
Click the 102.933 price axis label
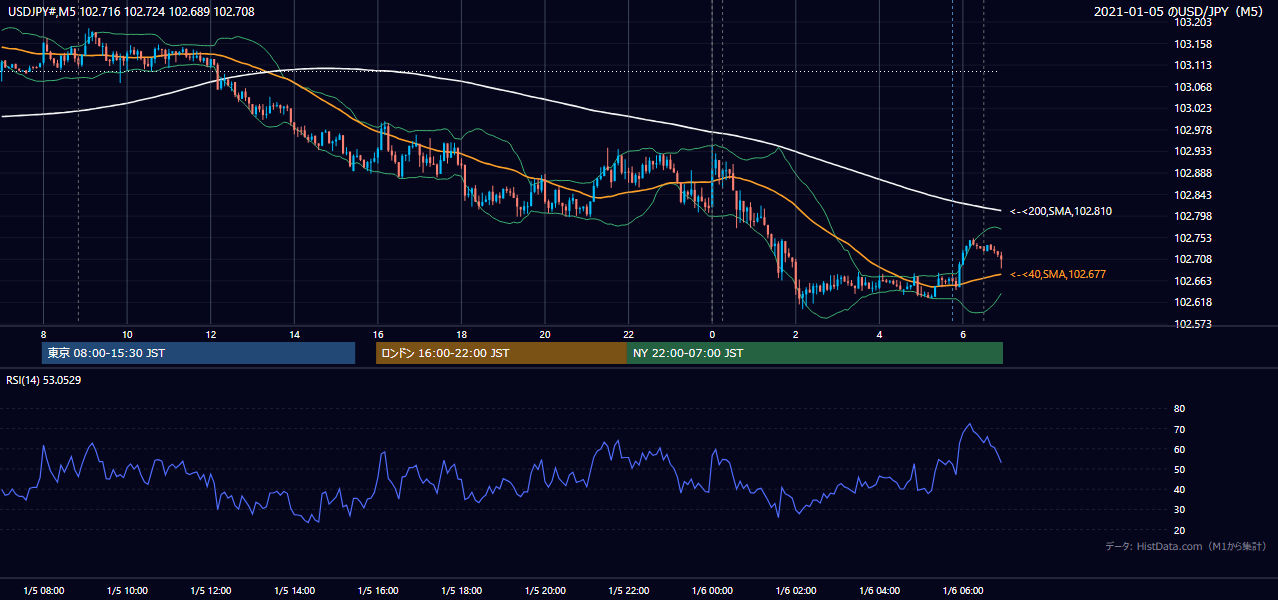pyautogui.click(x=1193, y=151)
